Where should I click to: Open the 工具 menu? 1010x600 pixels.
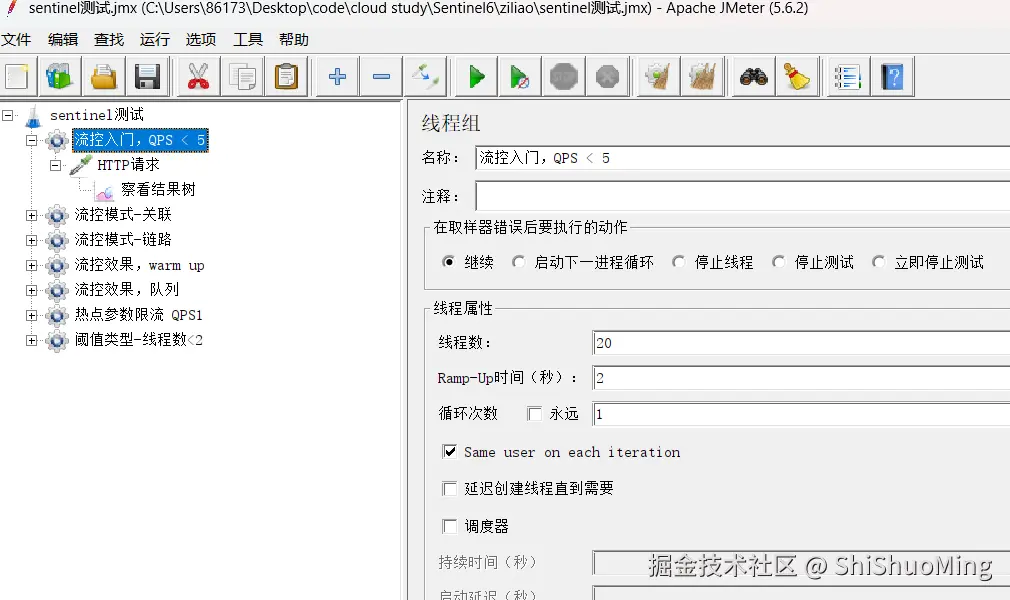(248, 40)
